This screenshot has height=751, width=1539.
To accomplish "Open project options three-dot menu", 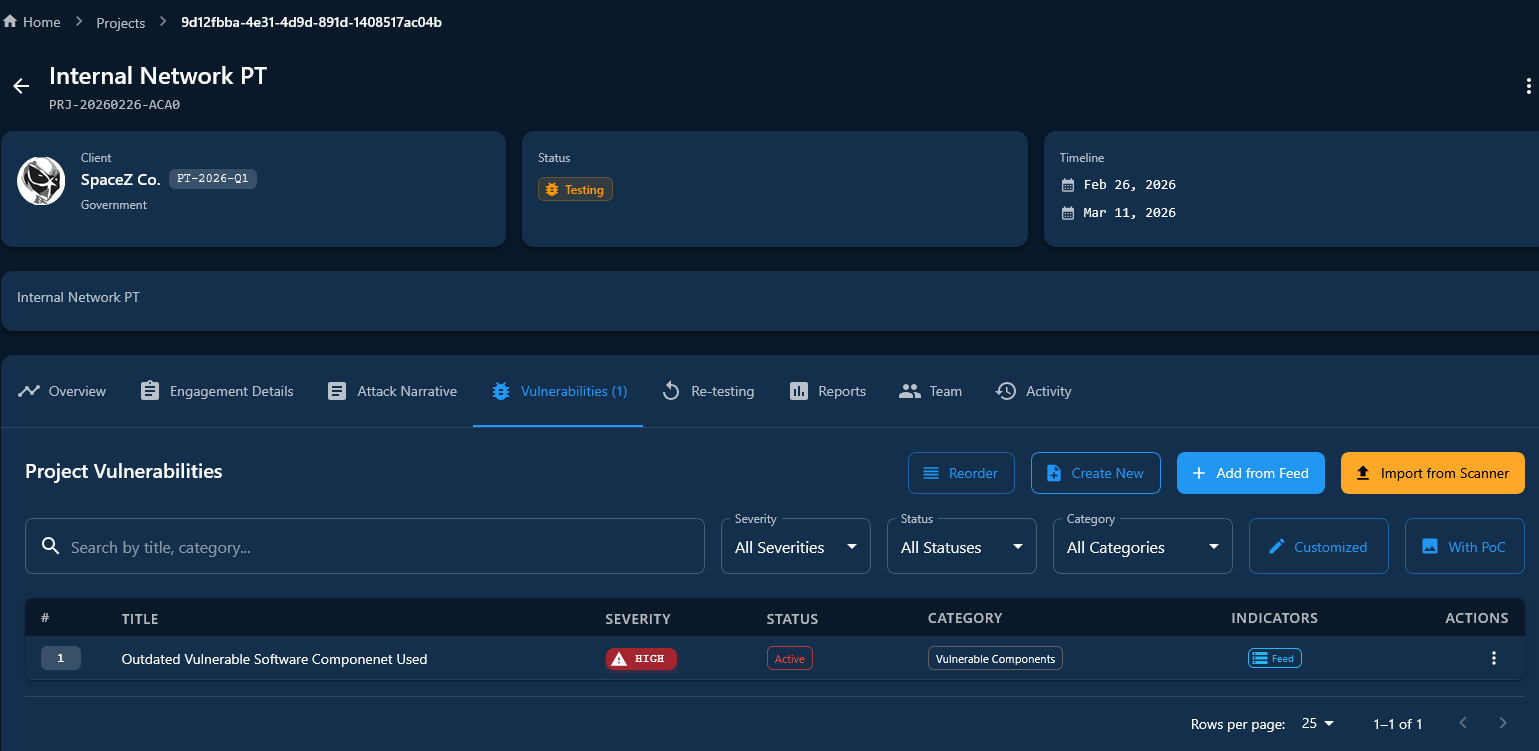I will tap(1528, 86).
